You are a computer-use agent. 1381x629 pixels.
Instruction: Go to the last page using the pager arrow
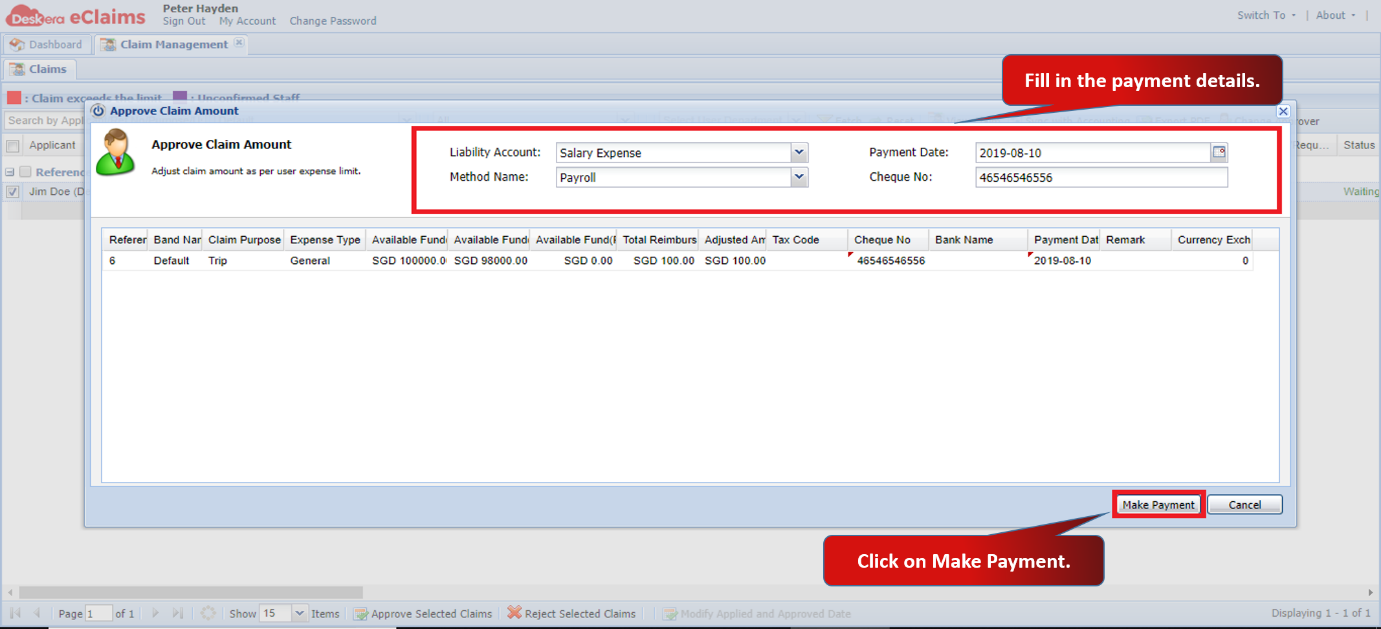[x=178, y=614]
